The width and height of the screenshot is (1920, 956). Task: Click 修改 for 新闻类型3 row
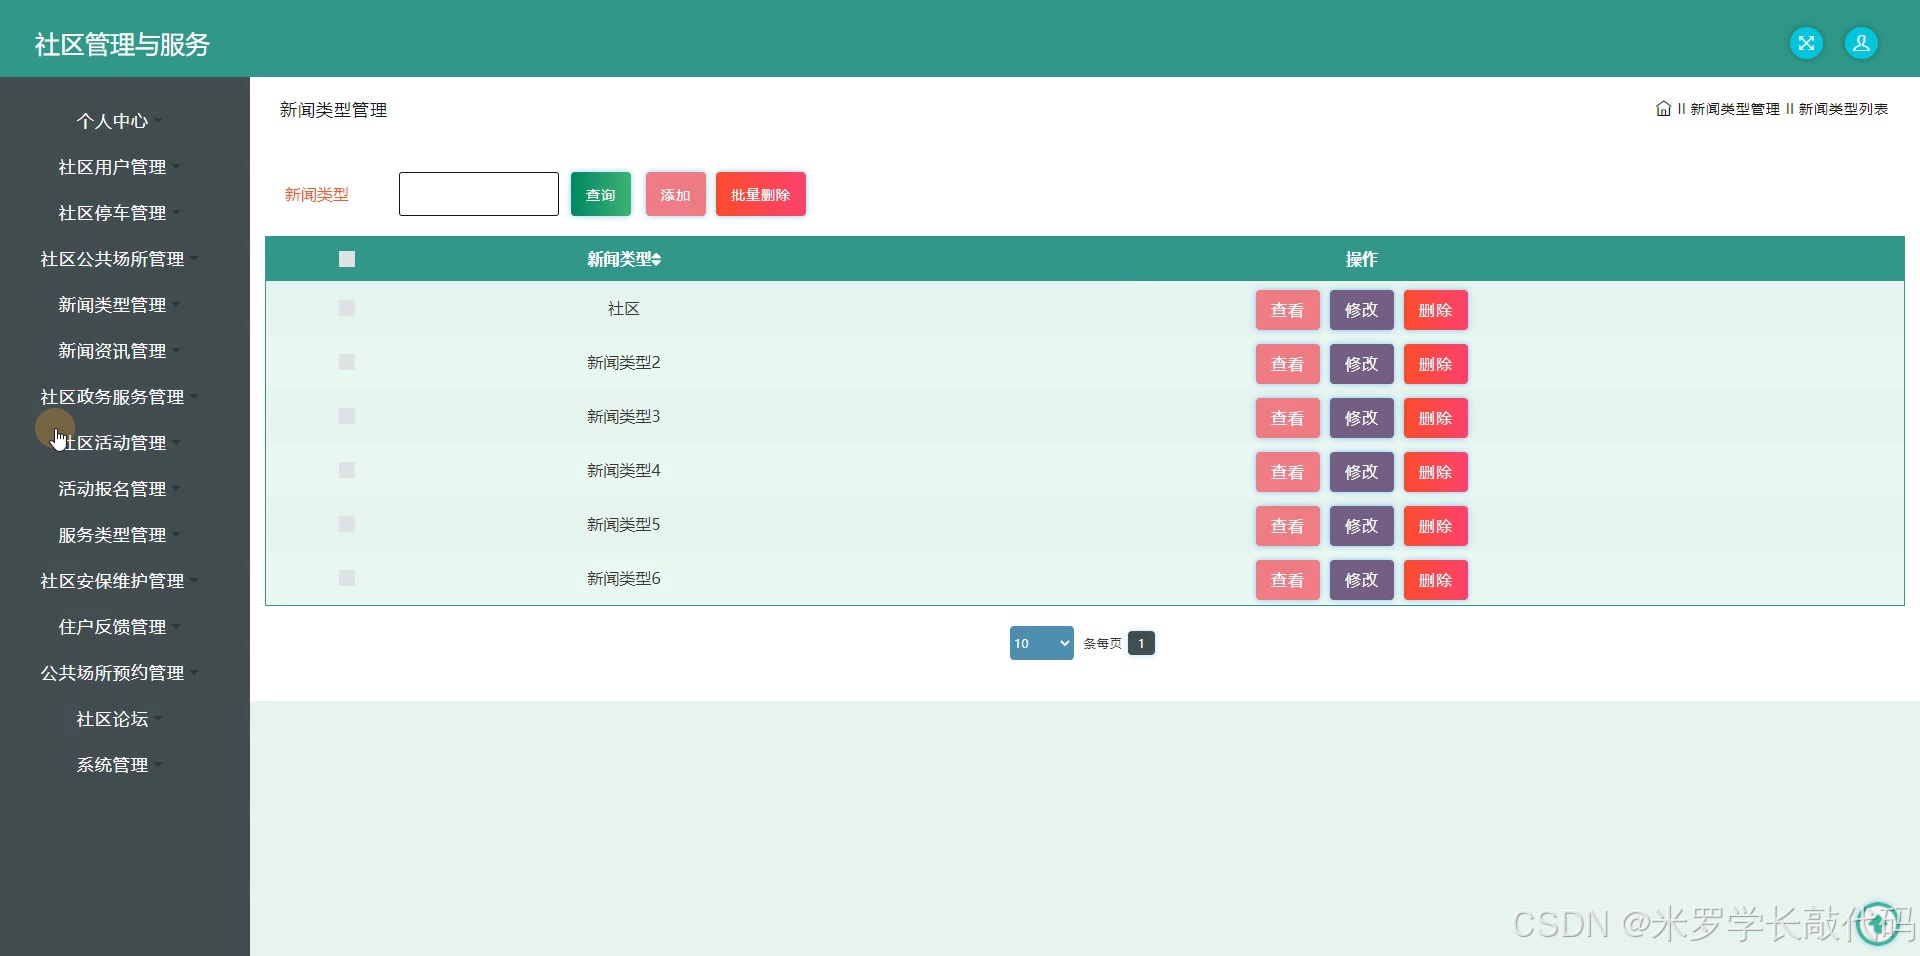[1362, 418]
